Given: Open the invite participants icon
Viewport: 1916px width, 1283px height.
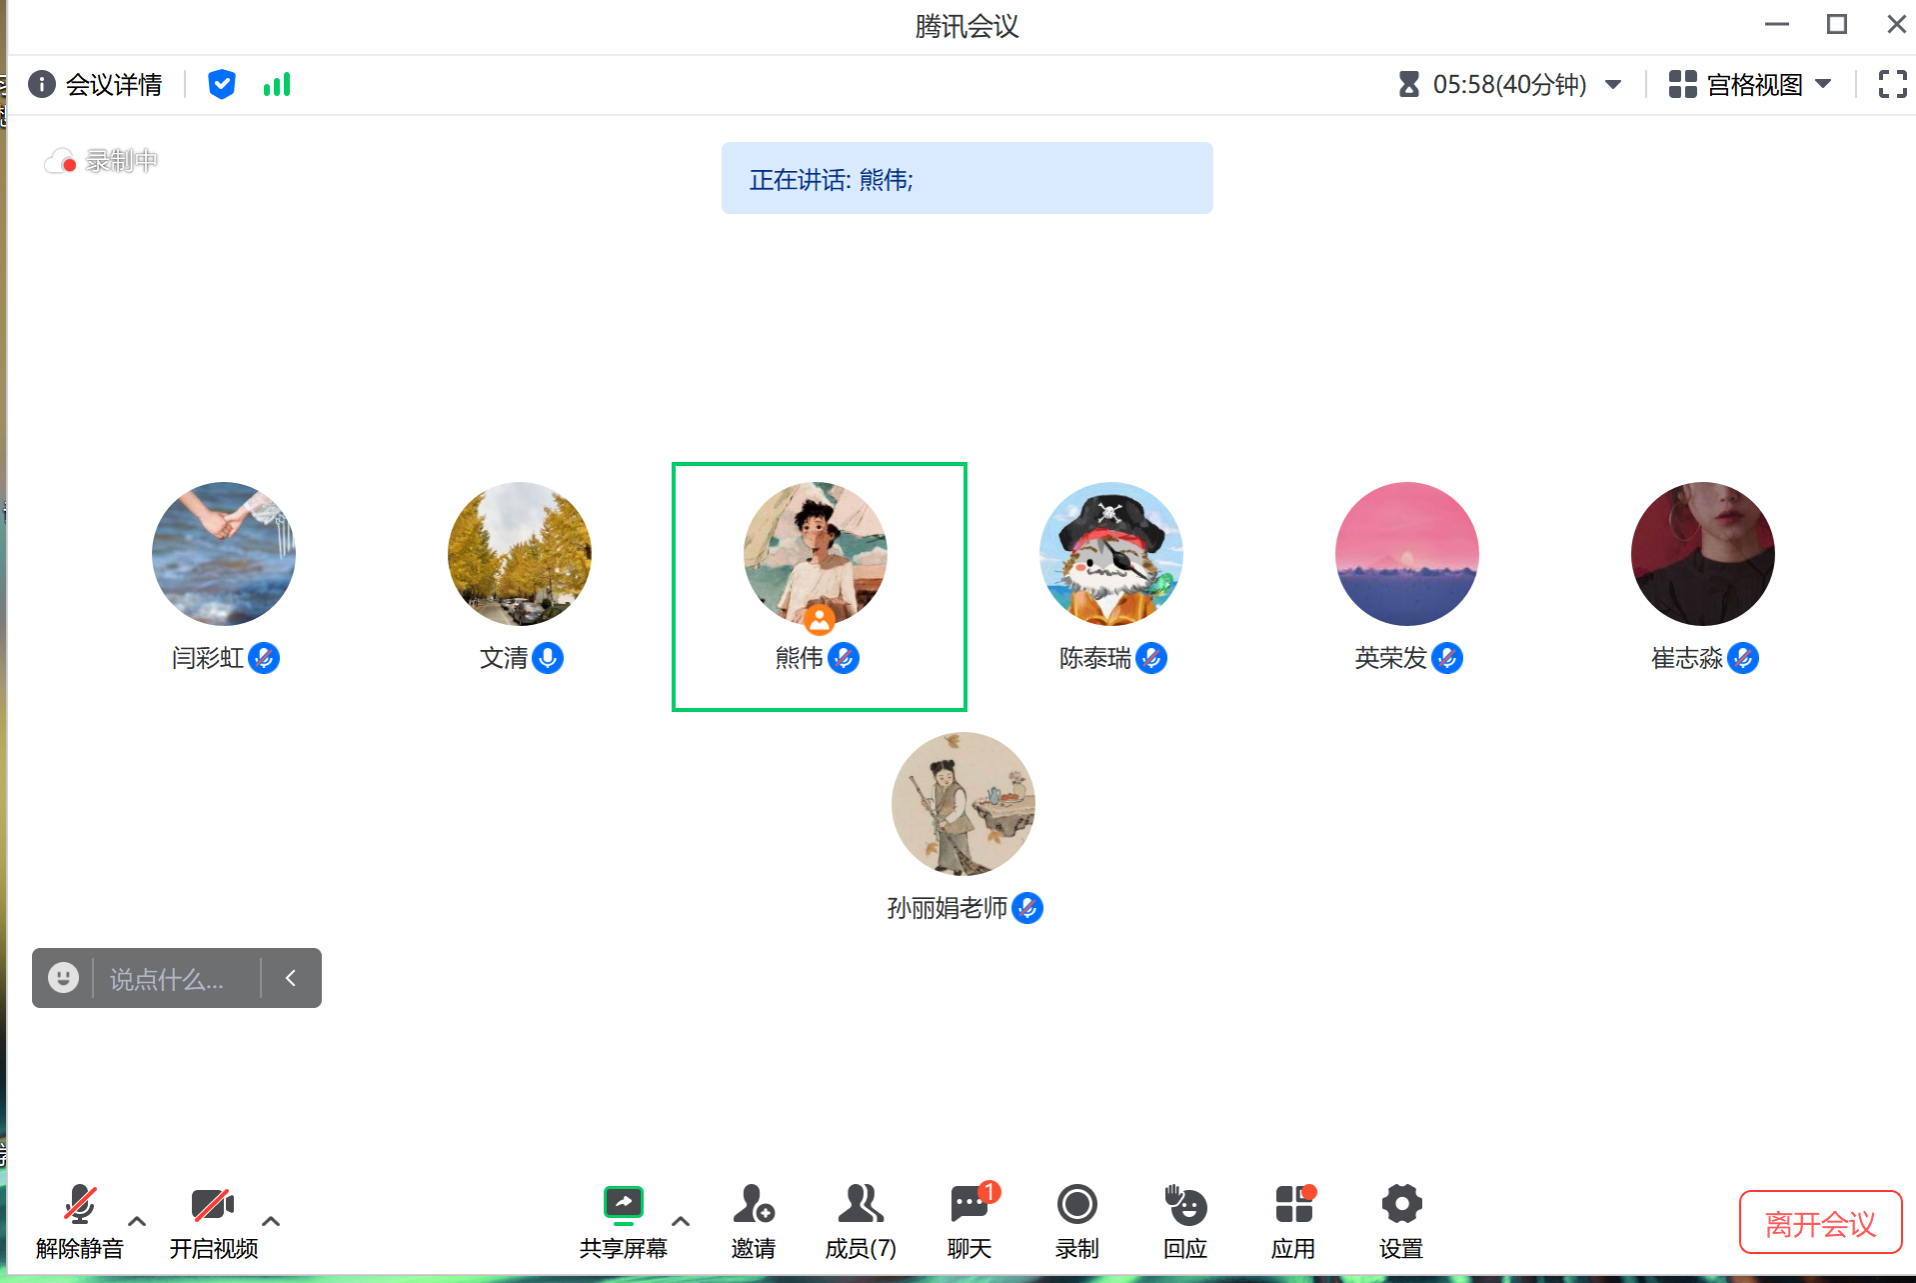Looking at the screenshot, I should tap(753, 1221).
